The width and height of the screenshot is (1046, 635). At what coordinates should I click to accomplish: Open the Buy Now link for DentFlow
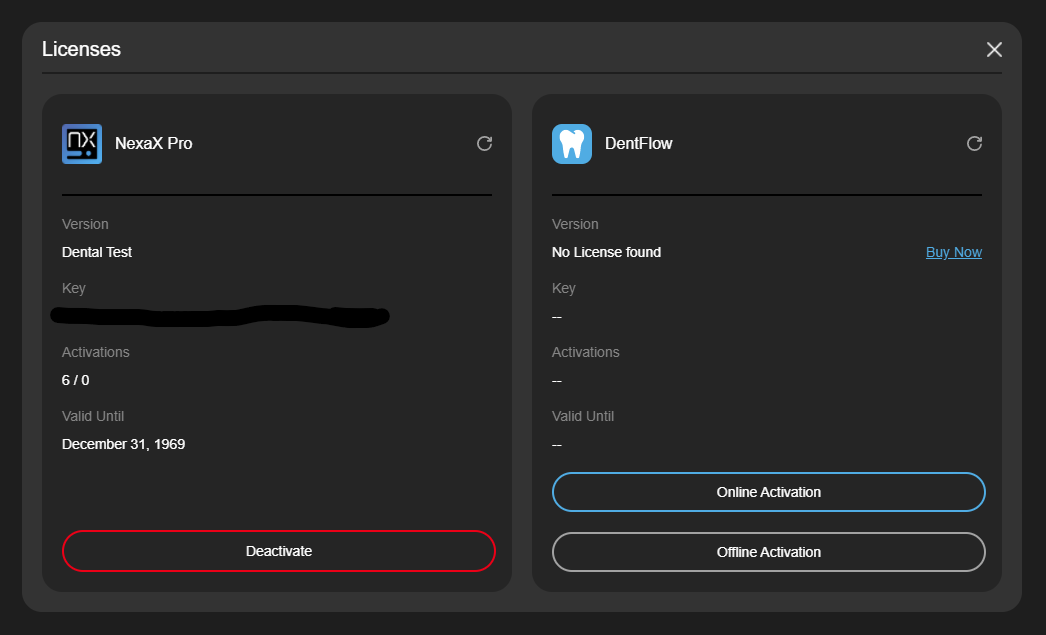[x=953, y=252]
